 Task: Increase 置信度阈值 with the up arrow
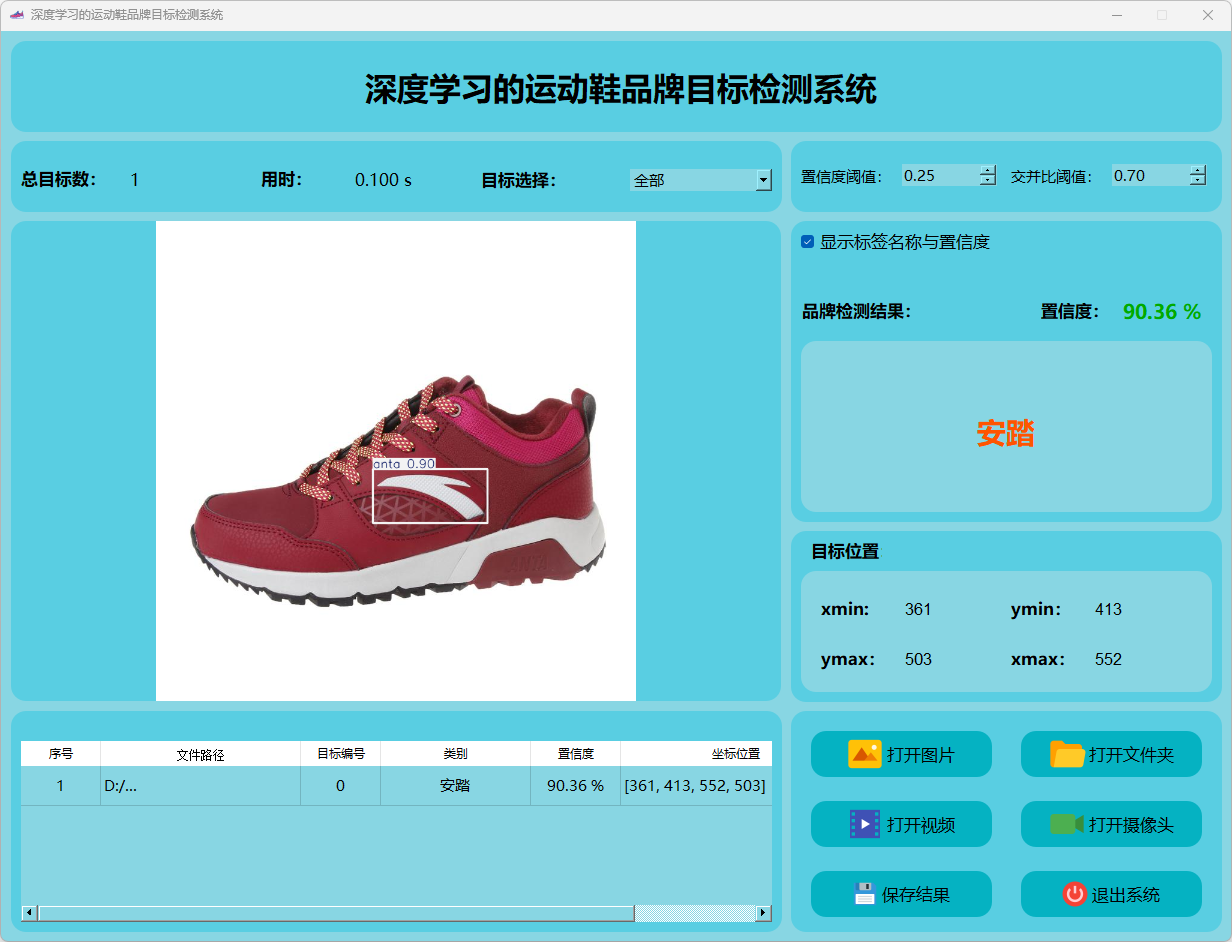tap(988, 170)
